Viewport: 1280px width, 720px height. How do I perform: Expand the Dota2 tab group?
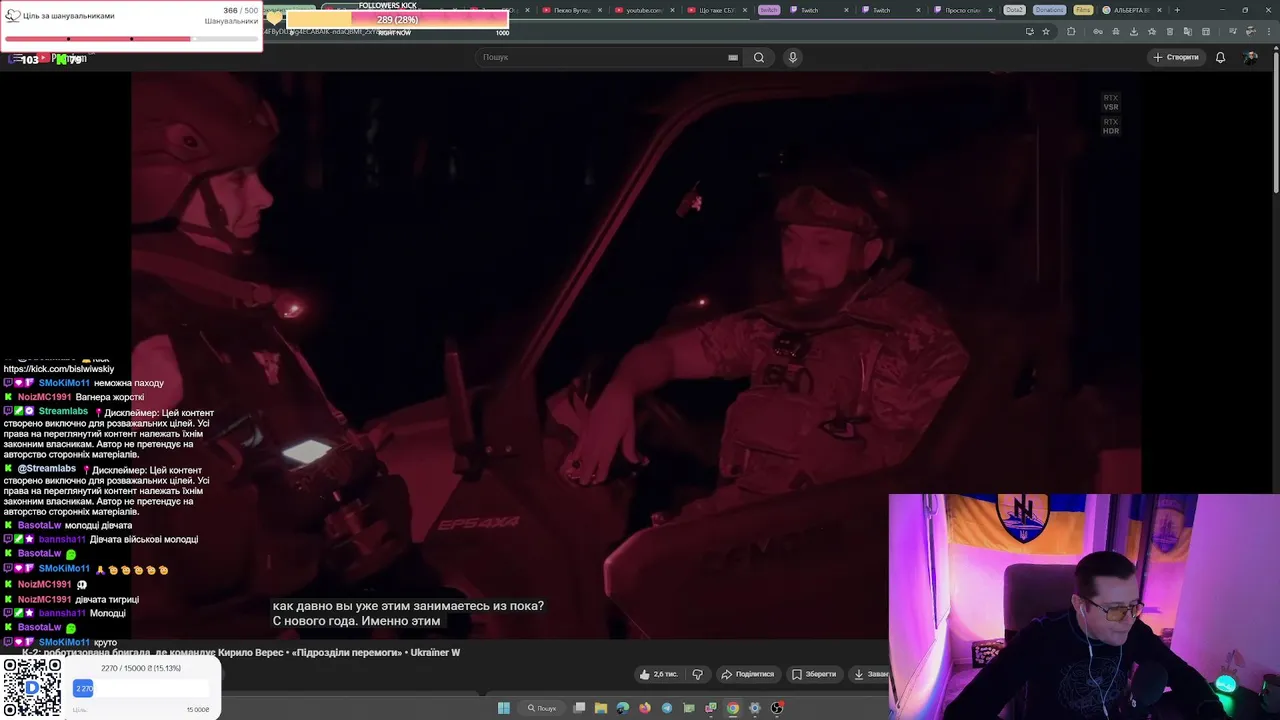(1014, 10)
